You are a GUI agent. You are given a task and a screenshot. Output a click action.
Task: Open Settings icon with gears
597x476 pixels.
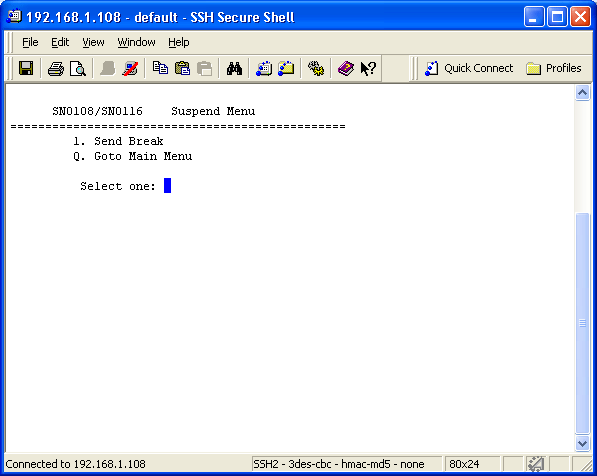pyautogui.click(x=316, y=69)
